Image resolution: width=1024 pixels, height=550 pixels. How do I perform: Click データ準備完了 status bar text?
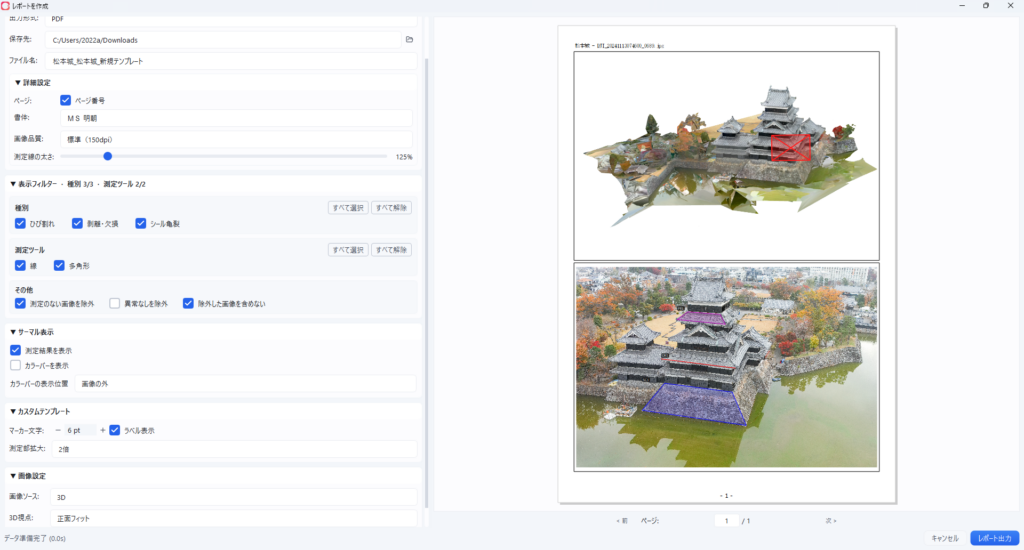point(35,539)
